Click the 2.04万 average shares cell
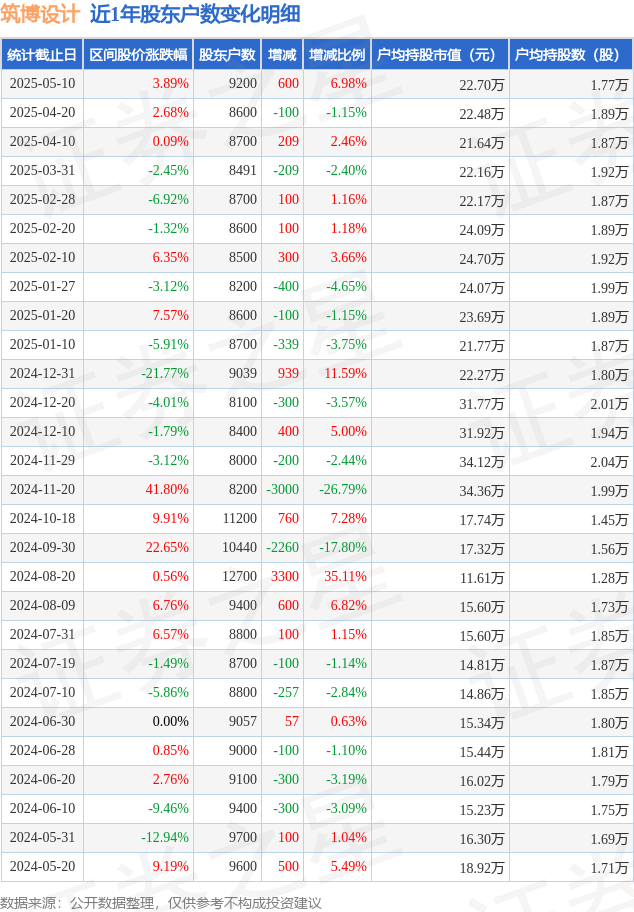The height and width of the screenshot is (912, 634). click(610, 462)
